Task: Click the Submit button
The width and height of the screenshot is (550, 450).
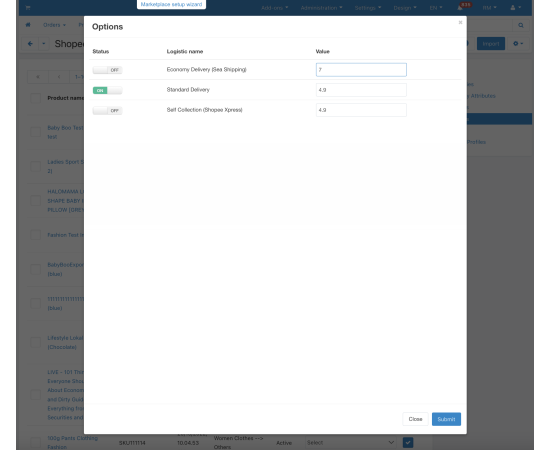Action: (x=446, y=419)
